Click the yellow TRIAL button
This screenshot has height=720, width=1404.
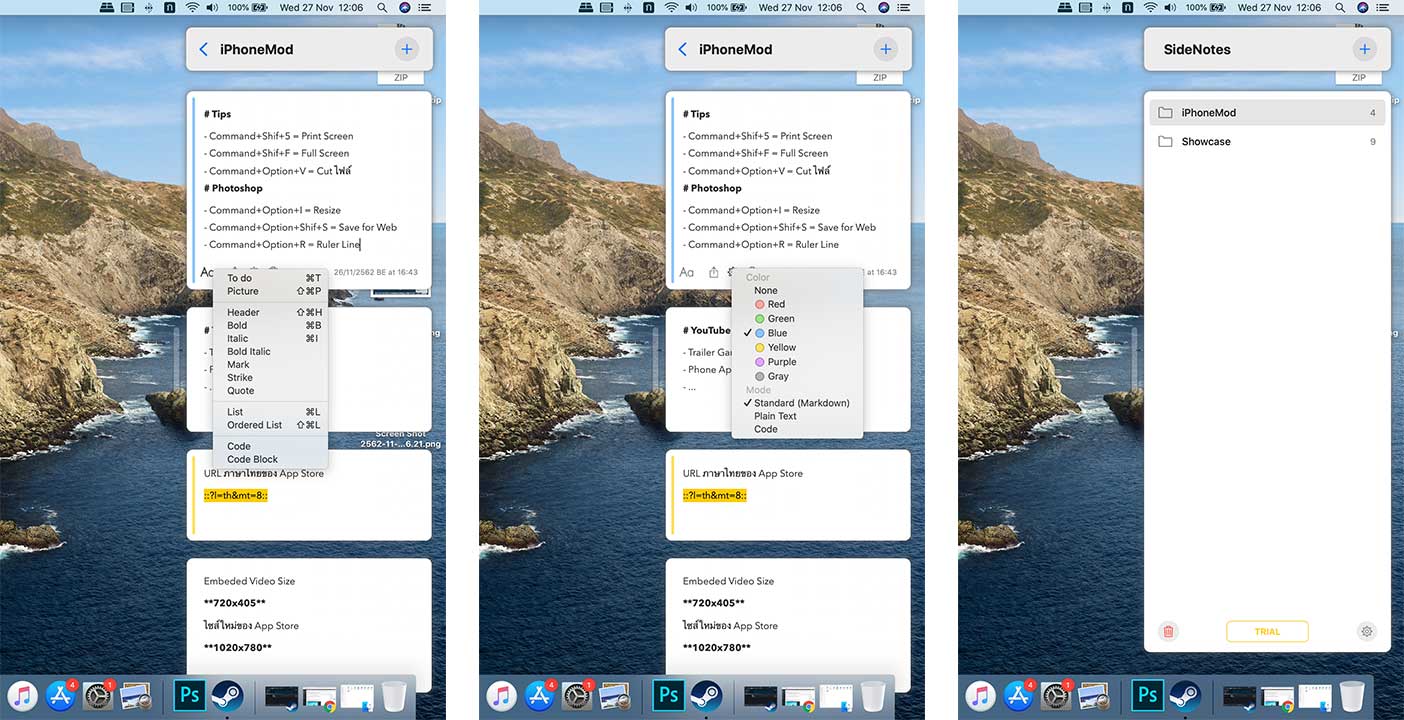[x=1267, y=631]
